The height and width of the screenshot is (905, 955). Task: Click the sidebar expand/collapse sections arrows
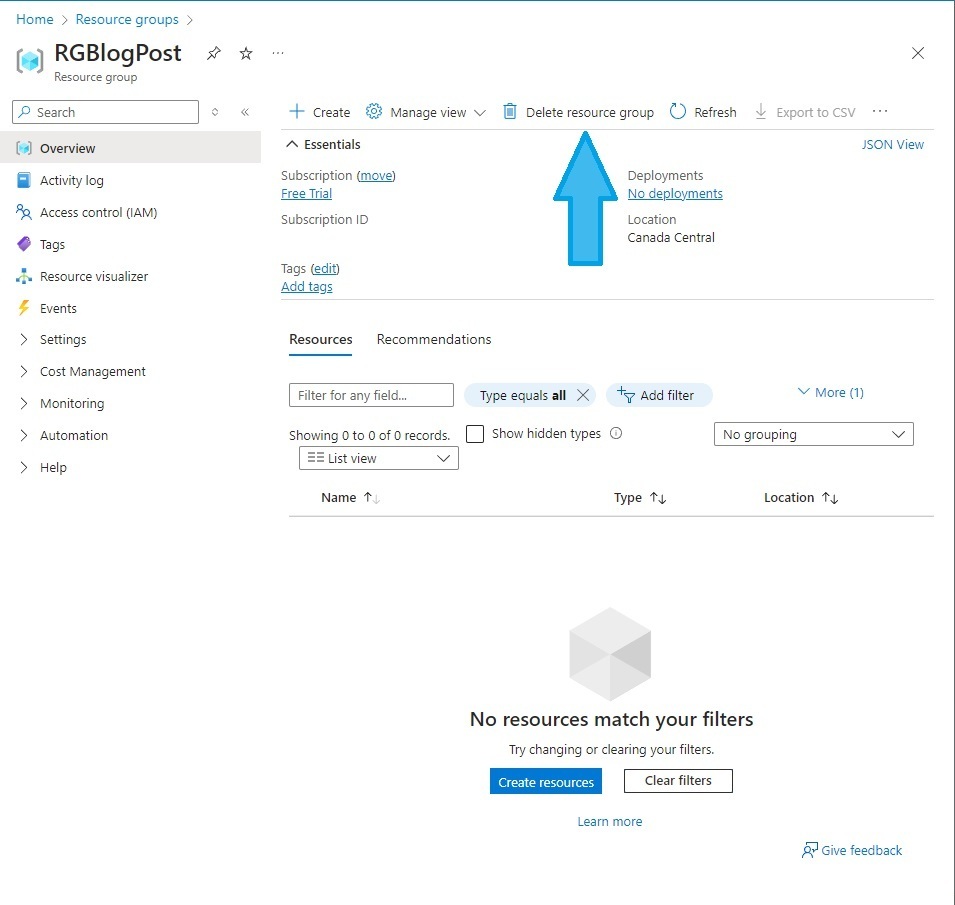click(215, 112)
